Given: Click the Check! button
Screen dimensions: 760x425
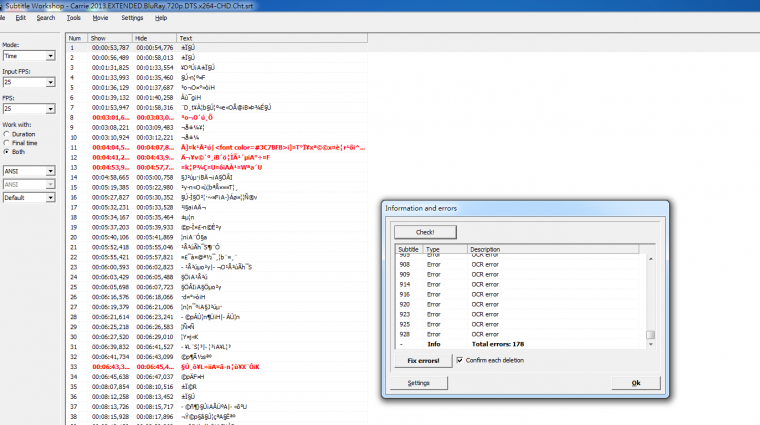Looking at the screenshot, I should pyautogui.click(x=425, y=232).
